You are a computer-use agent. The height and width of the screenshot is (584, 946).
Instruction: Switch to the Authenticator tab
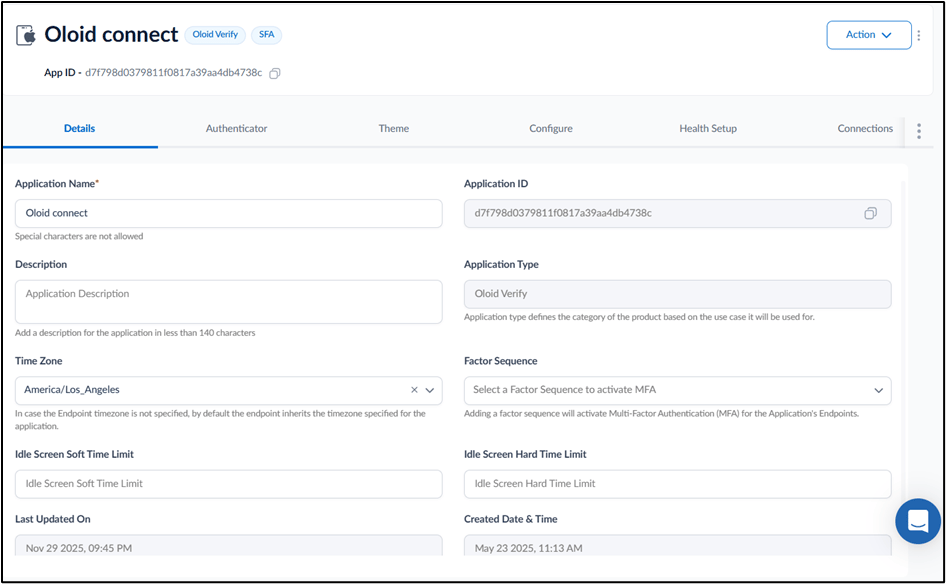pyautogui.click(x=236, y=129)
